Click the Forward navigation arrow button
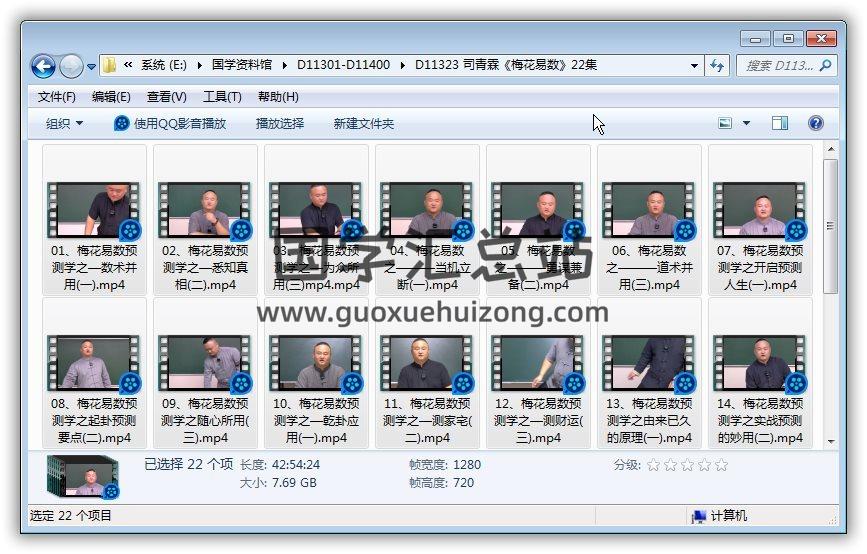This screenshot has width=867, height=554. (71, 66)
